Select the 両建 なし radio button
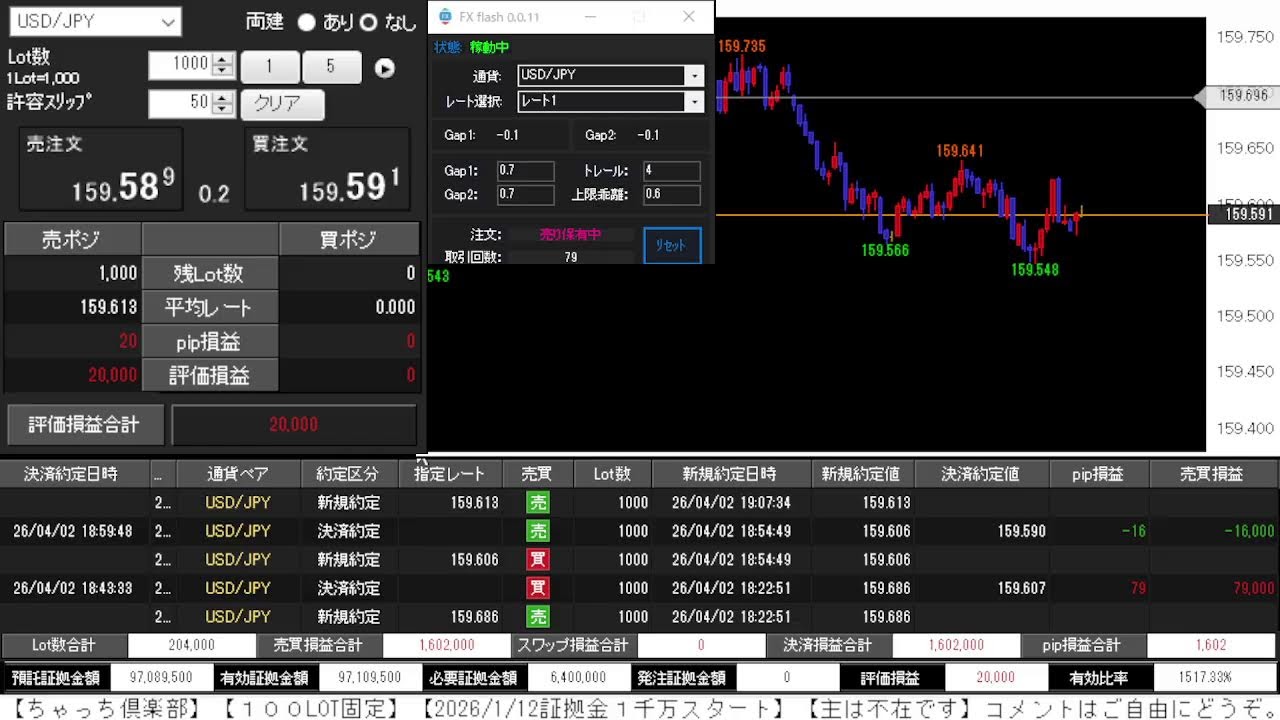The height and width of the screenshot is (720, 1280). [368, 22]
